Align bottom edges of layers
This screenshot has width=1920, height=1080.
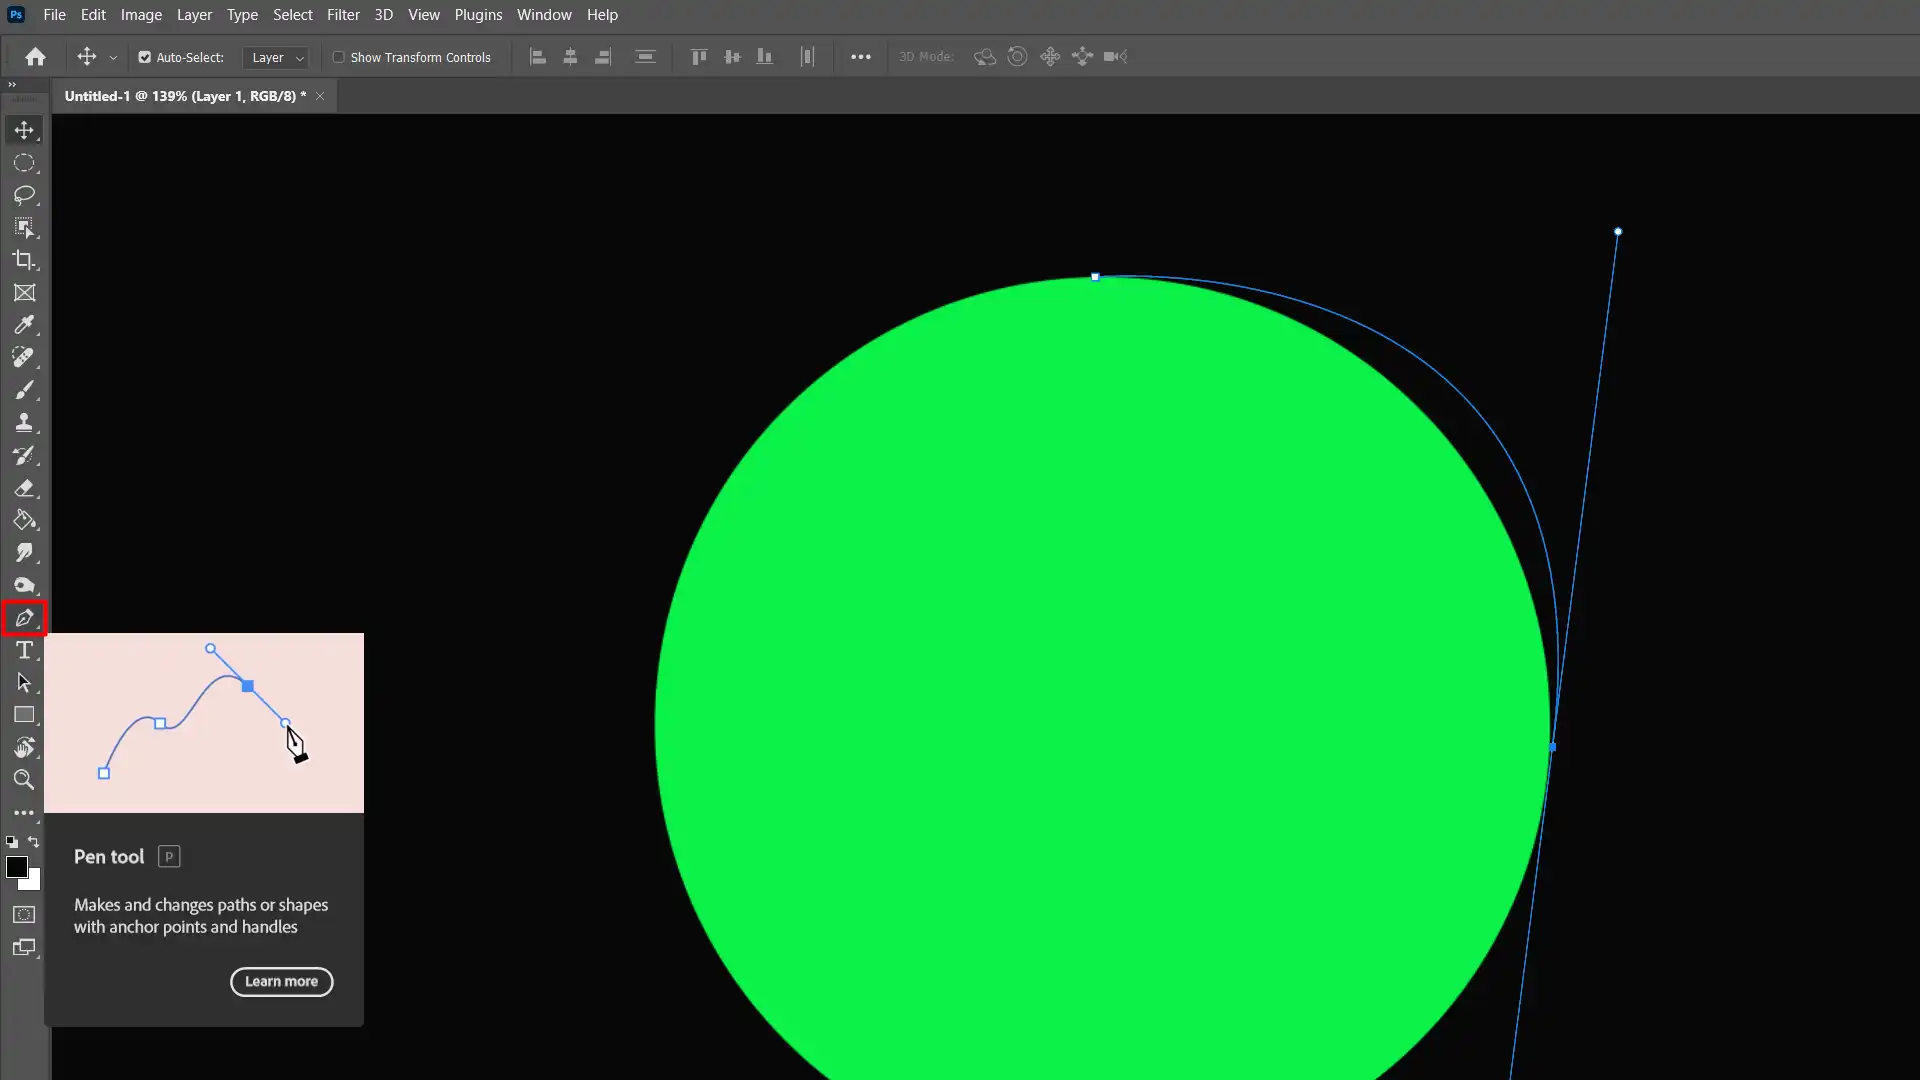pyautogui.click(x=765, y=57)
